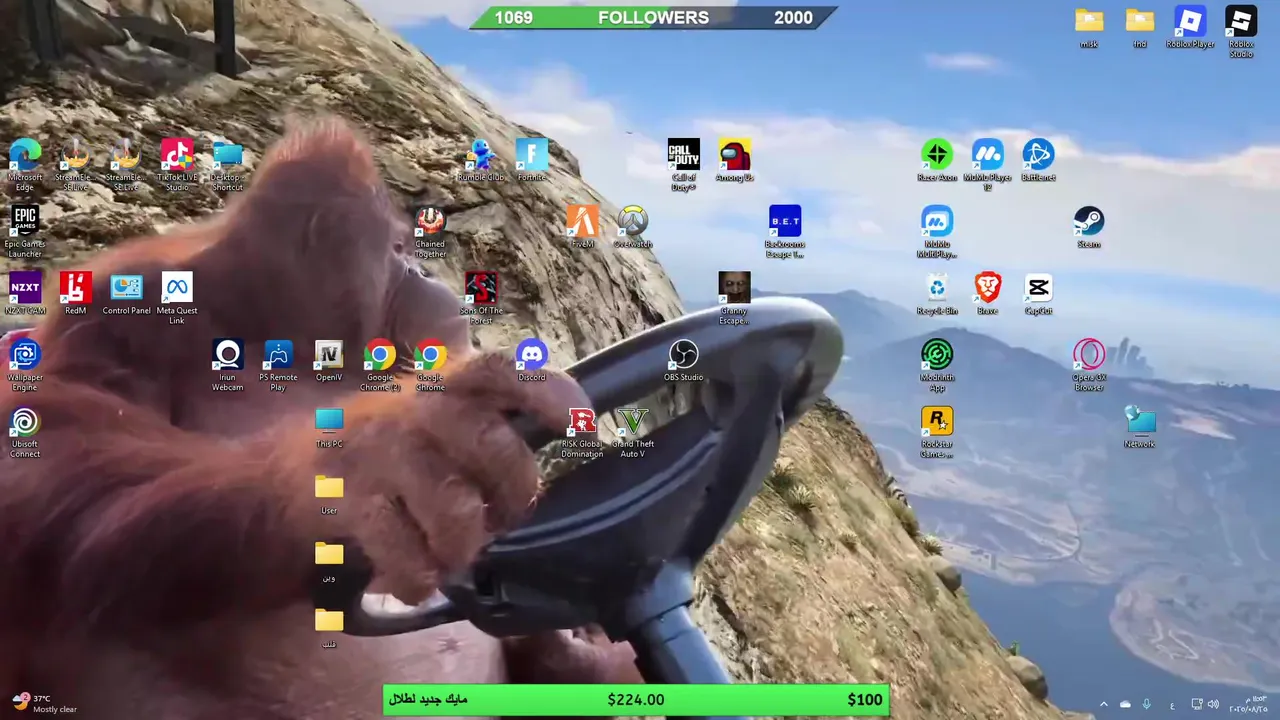Image resolution: width=1280 pixels, height=720 pixels.
Task: Select the Iriun Webcam icon
Action: click(227, 365)
